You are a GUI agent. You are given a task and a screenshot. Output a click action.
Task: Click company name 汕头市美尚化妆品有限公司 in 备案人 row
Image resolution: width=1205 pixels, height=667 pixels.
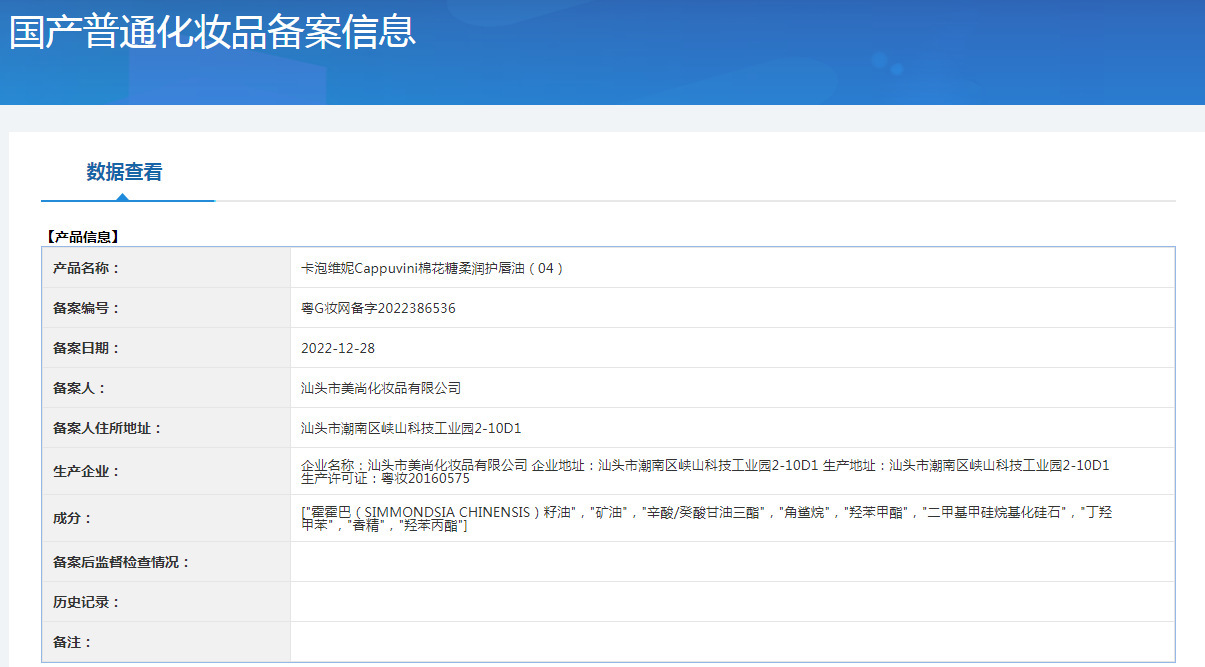click(x=381, y=388)
